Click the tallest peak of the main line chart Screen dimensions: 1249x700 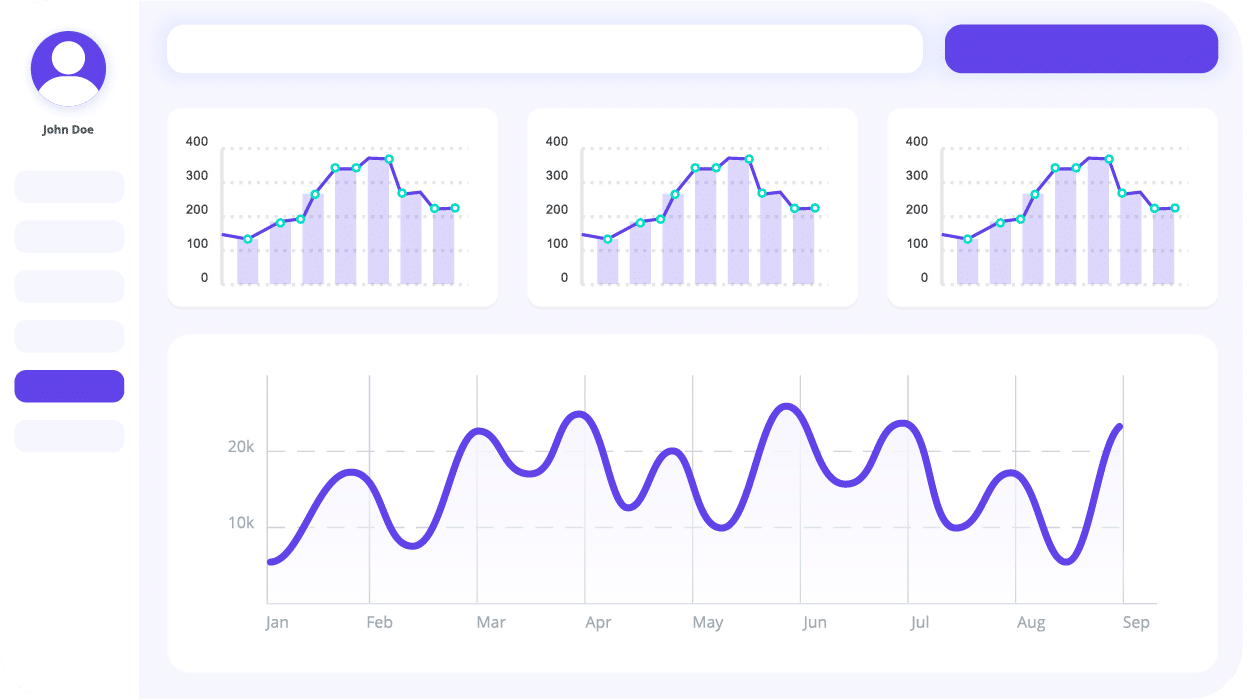787,406
